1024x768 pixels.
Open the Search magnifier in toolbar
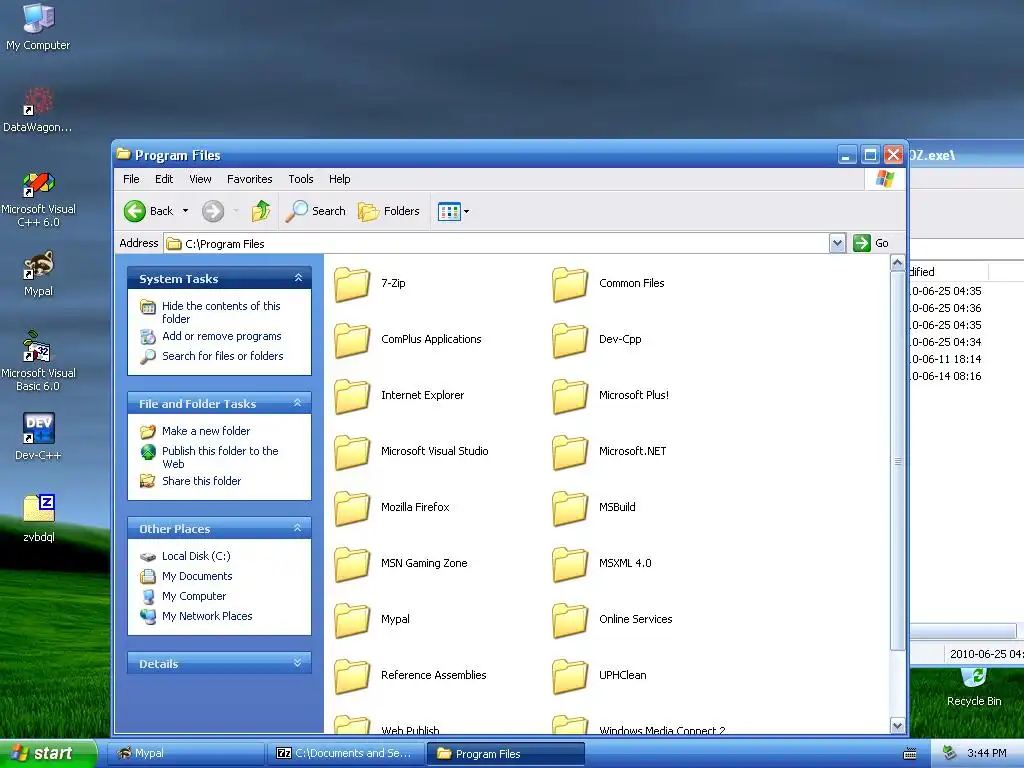(316, 211)
